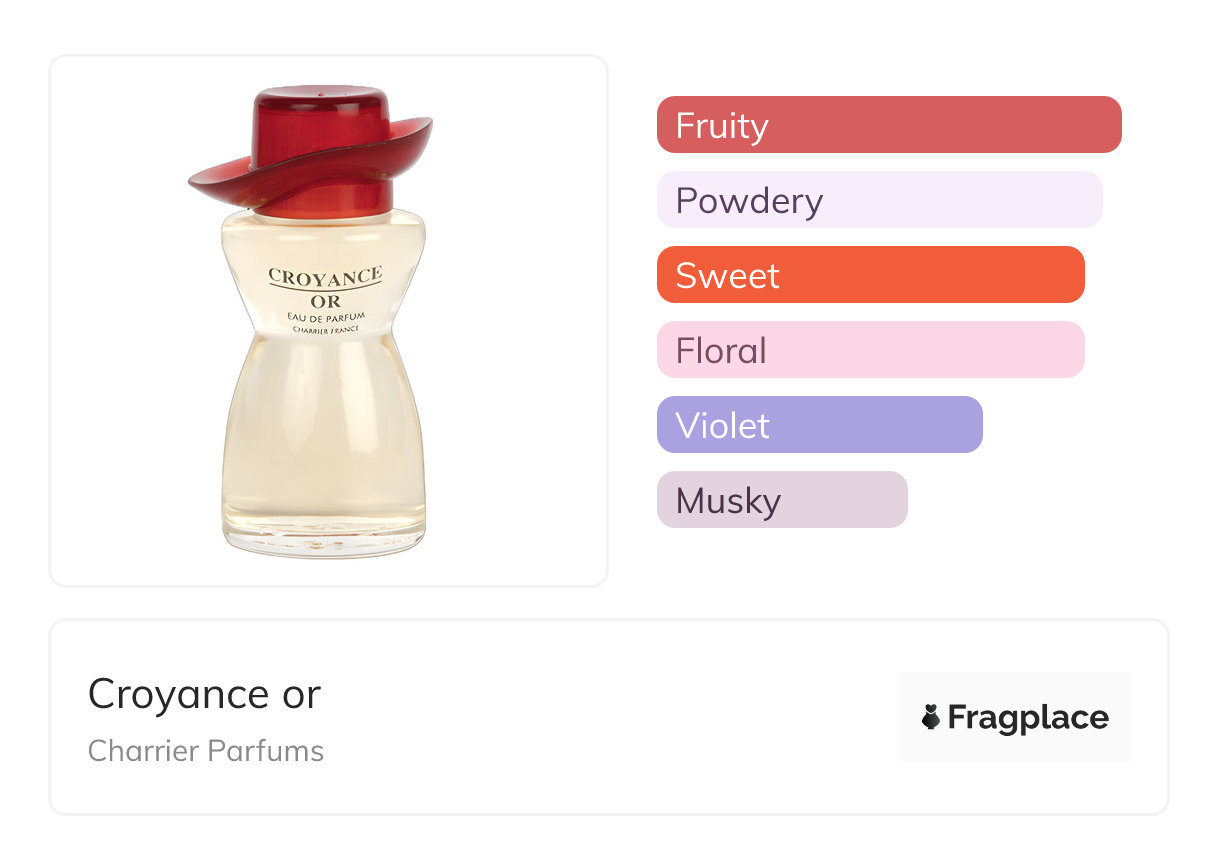Choose the orange Sweet accord bar
The height and width of the screenshot is (864, 1218).
pyautogui.click(x=870, y=275)
